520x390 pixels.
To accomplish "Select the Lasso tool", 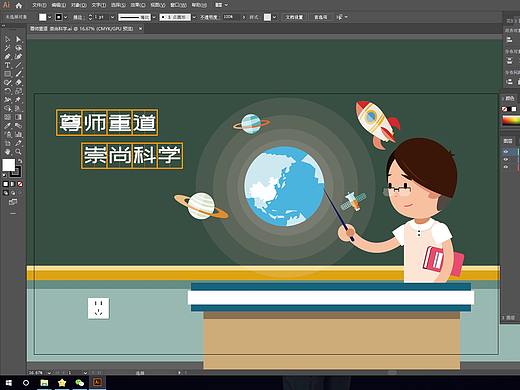I will click(x=18, y=48).
